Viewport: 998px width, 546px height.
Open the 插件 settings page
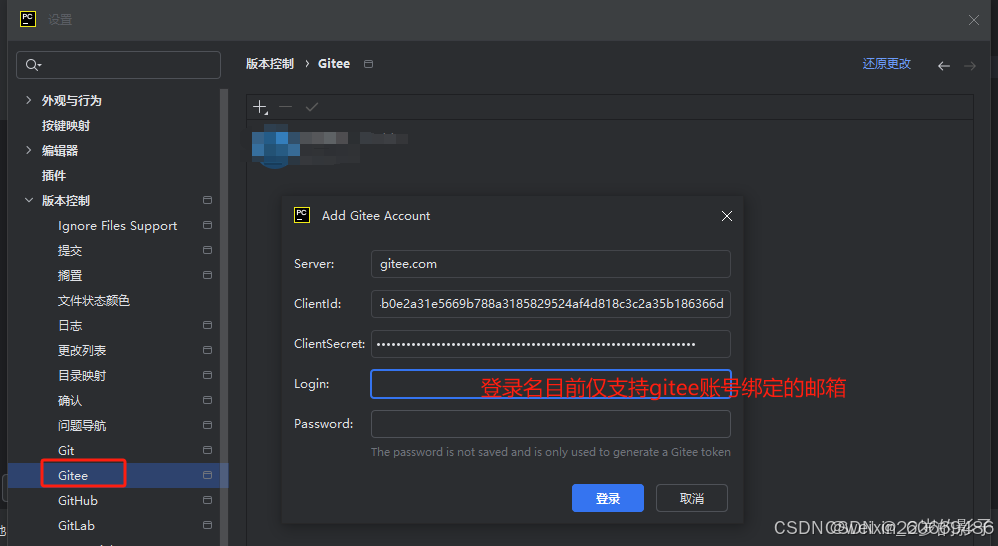53,176
